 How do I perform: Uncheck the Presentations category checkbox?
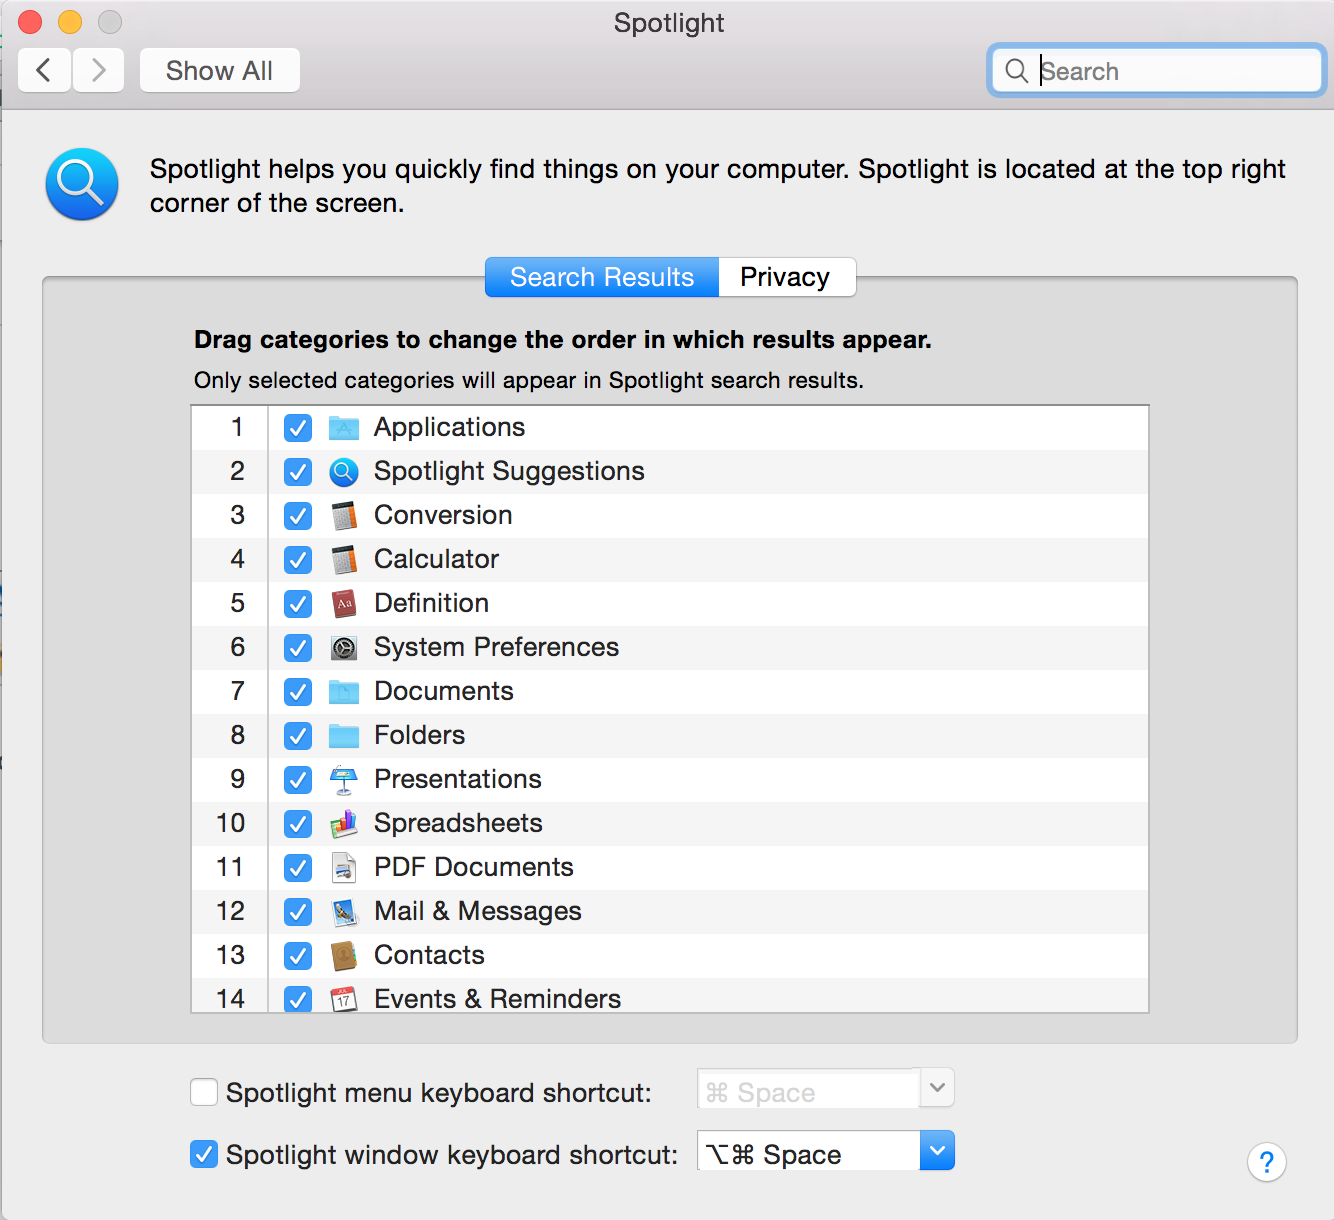click(x=298, y=780)
